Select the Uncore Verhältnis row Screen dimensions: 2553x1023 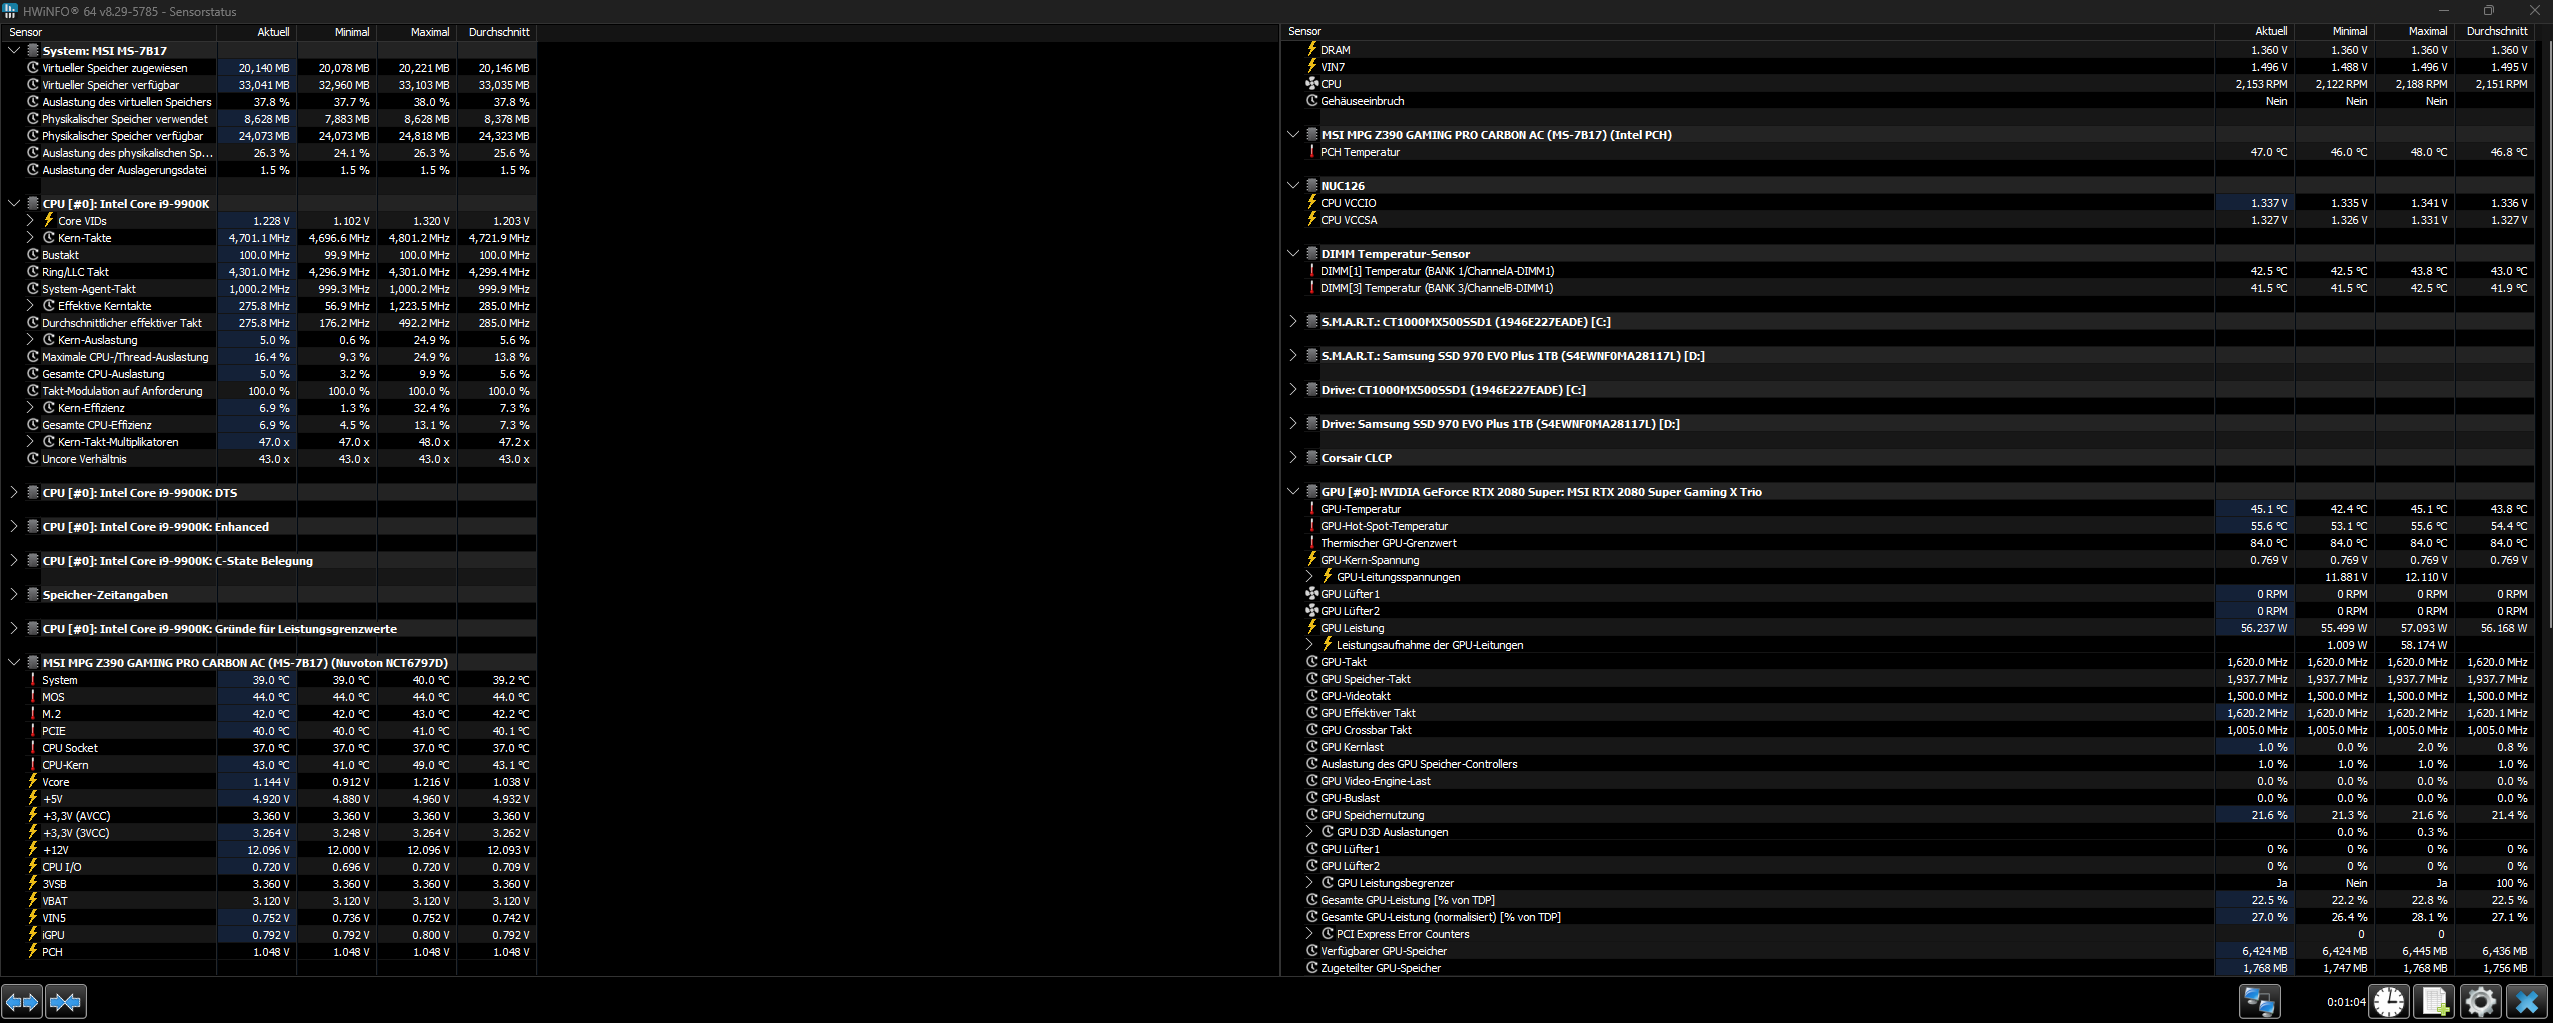pyautogui.click(x=268, y=459)
